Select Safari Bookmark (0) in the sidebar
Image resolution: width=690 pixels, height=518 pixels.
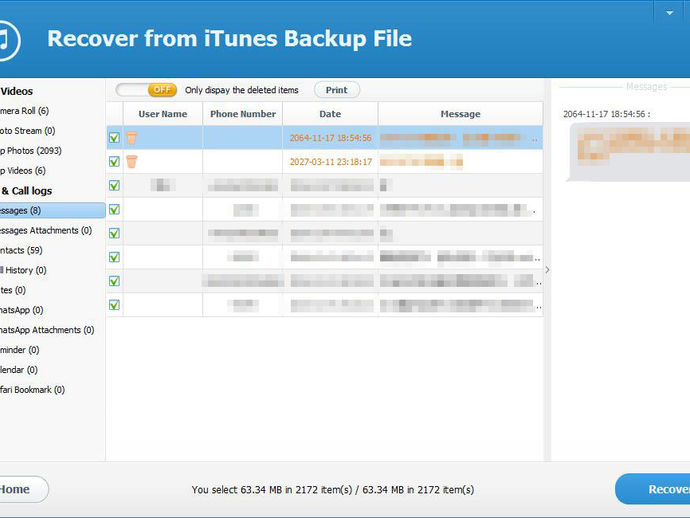click(x=32, y=389)
